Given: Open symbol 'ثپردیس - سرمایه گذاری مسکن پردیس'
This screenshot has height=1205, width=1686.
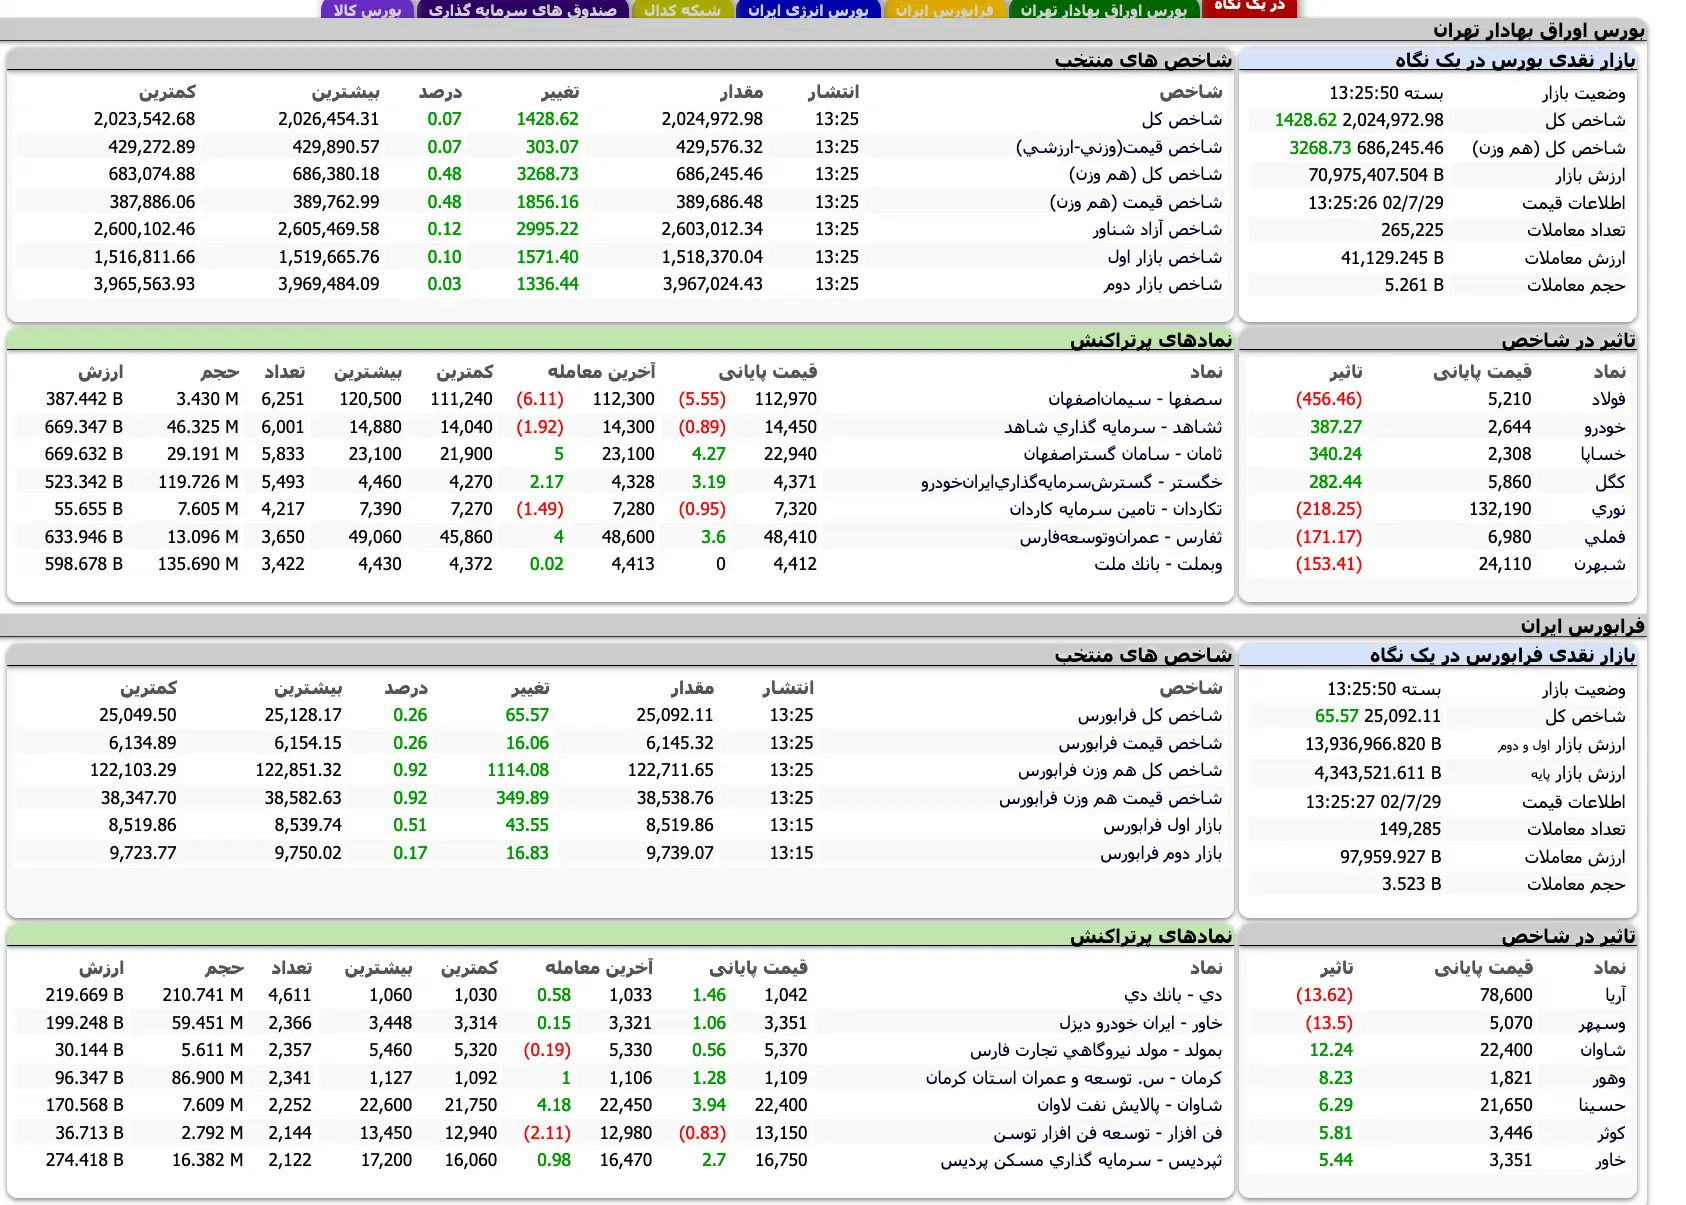Looking at the screenshot, I should tap(1081, 1160).
